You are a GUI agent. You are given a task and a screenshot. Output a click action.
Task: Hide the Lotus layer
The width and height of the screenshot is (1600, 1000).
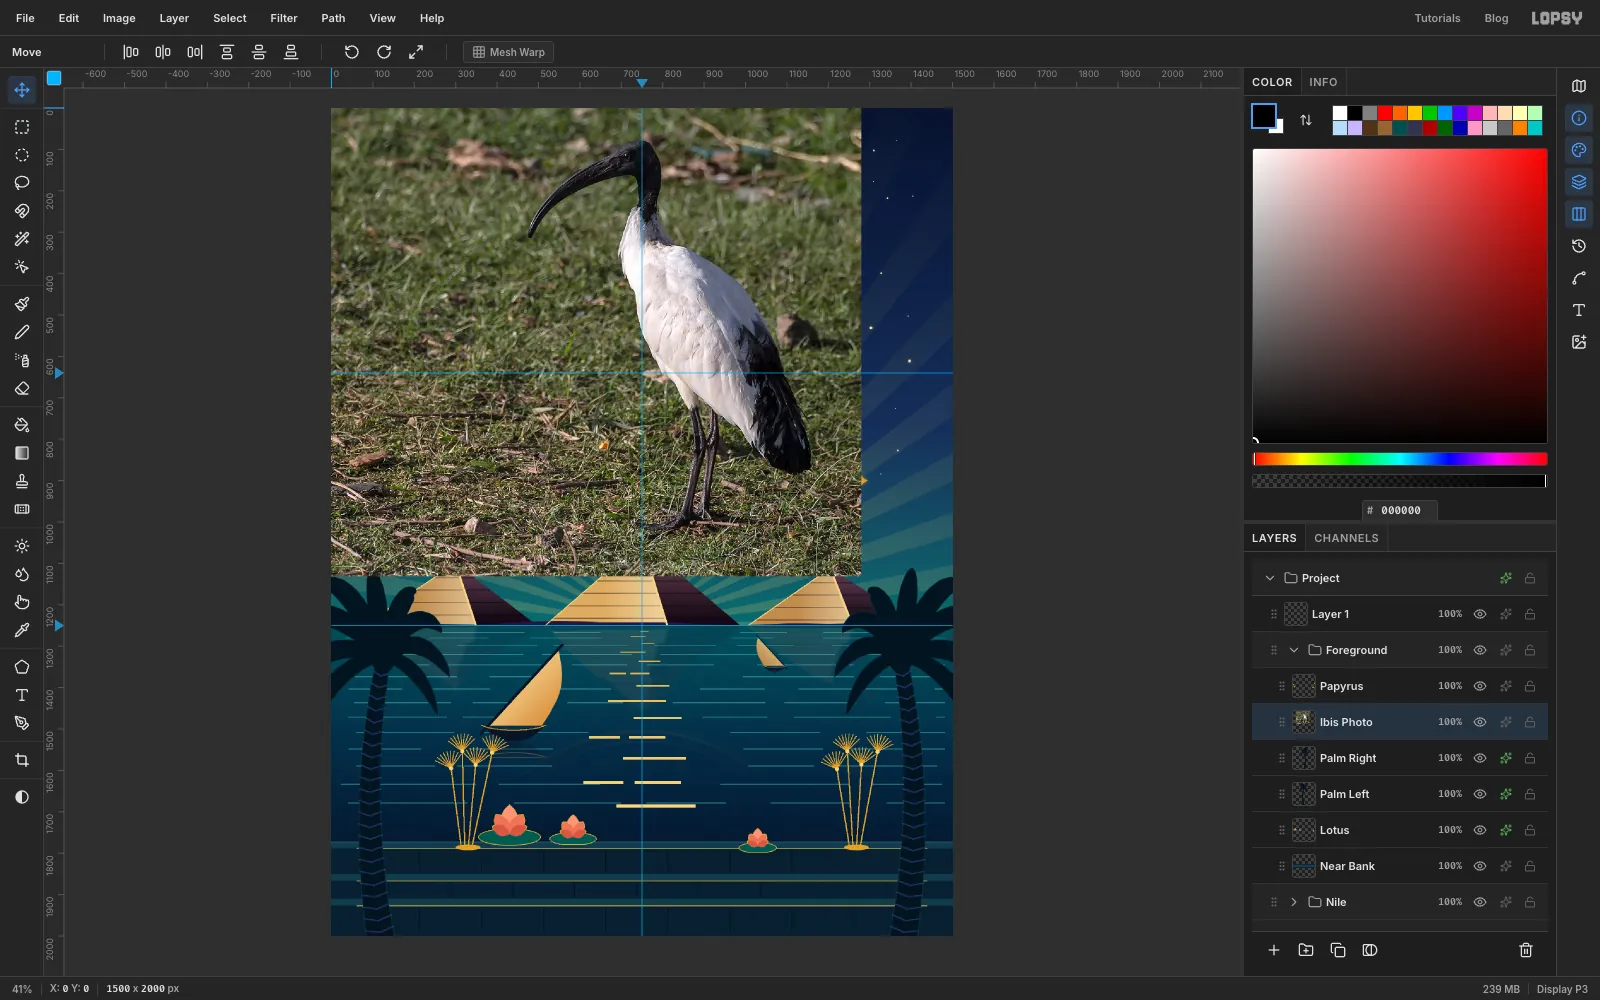tap(1480, 830)
